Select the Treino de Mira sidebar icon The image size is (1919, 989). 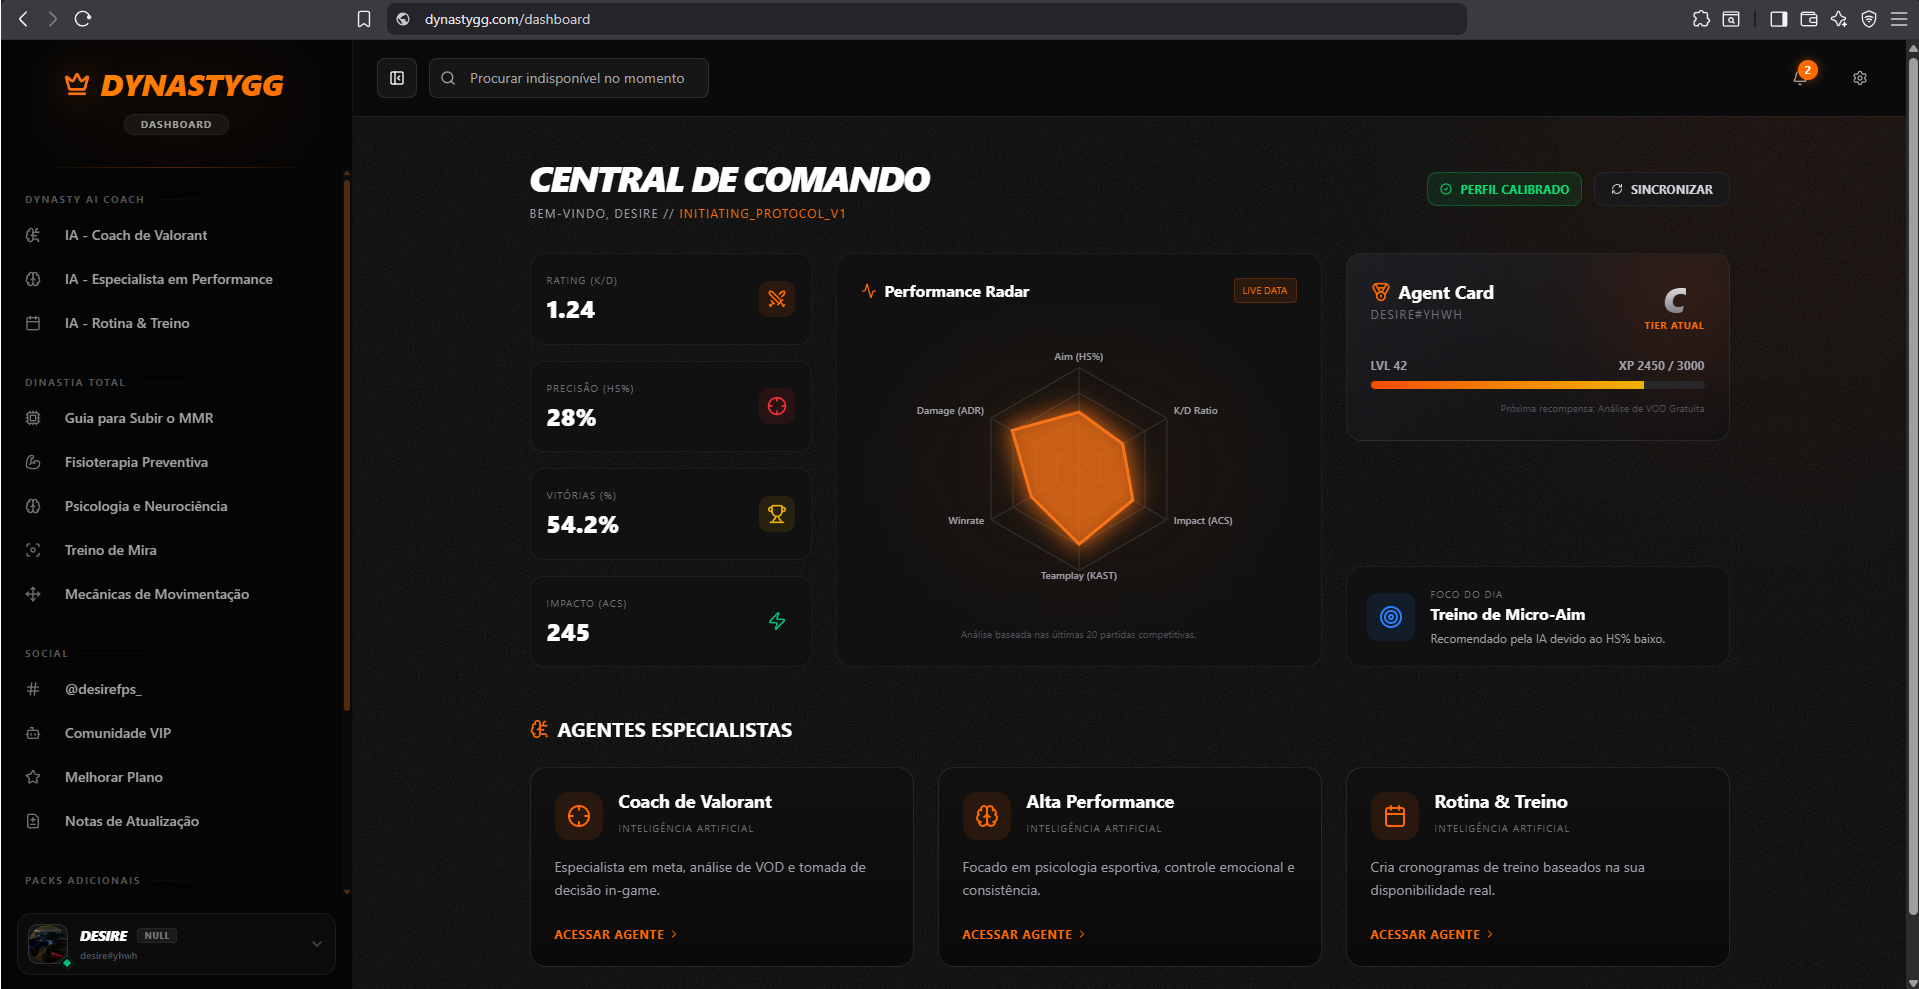coord(33,550)
